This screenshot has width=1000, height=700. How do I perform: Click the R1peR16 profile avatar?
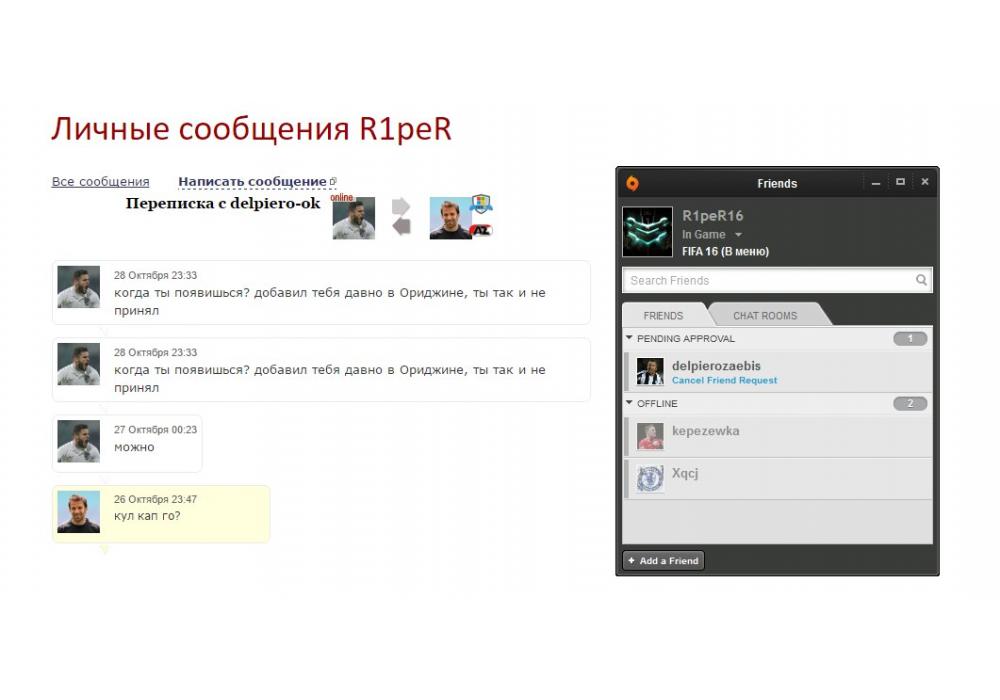tap(647, 232)
